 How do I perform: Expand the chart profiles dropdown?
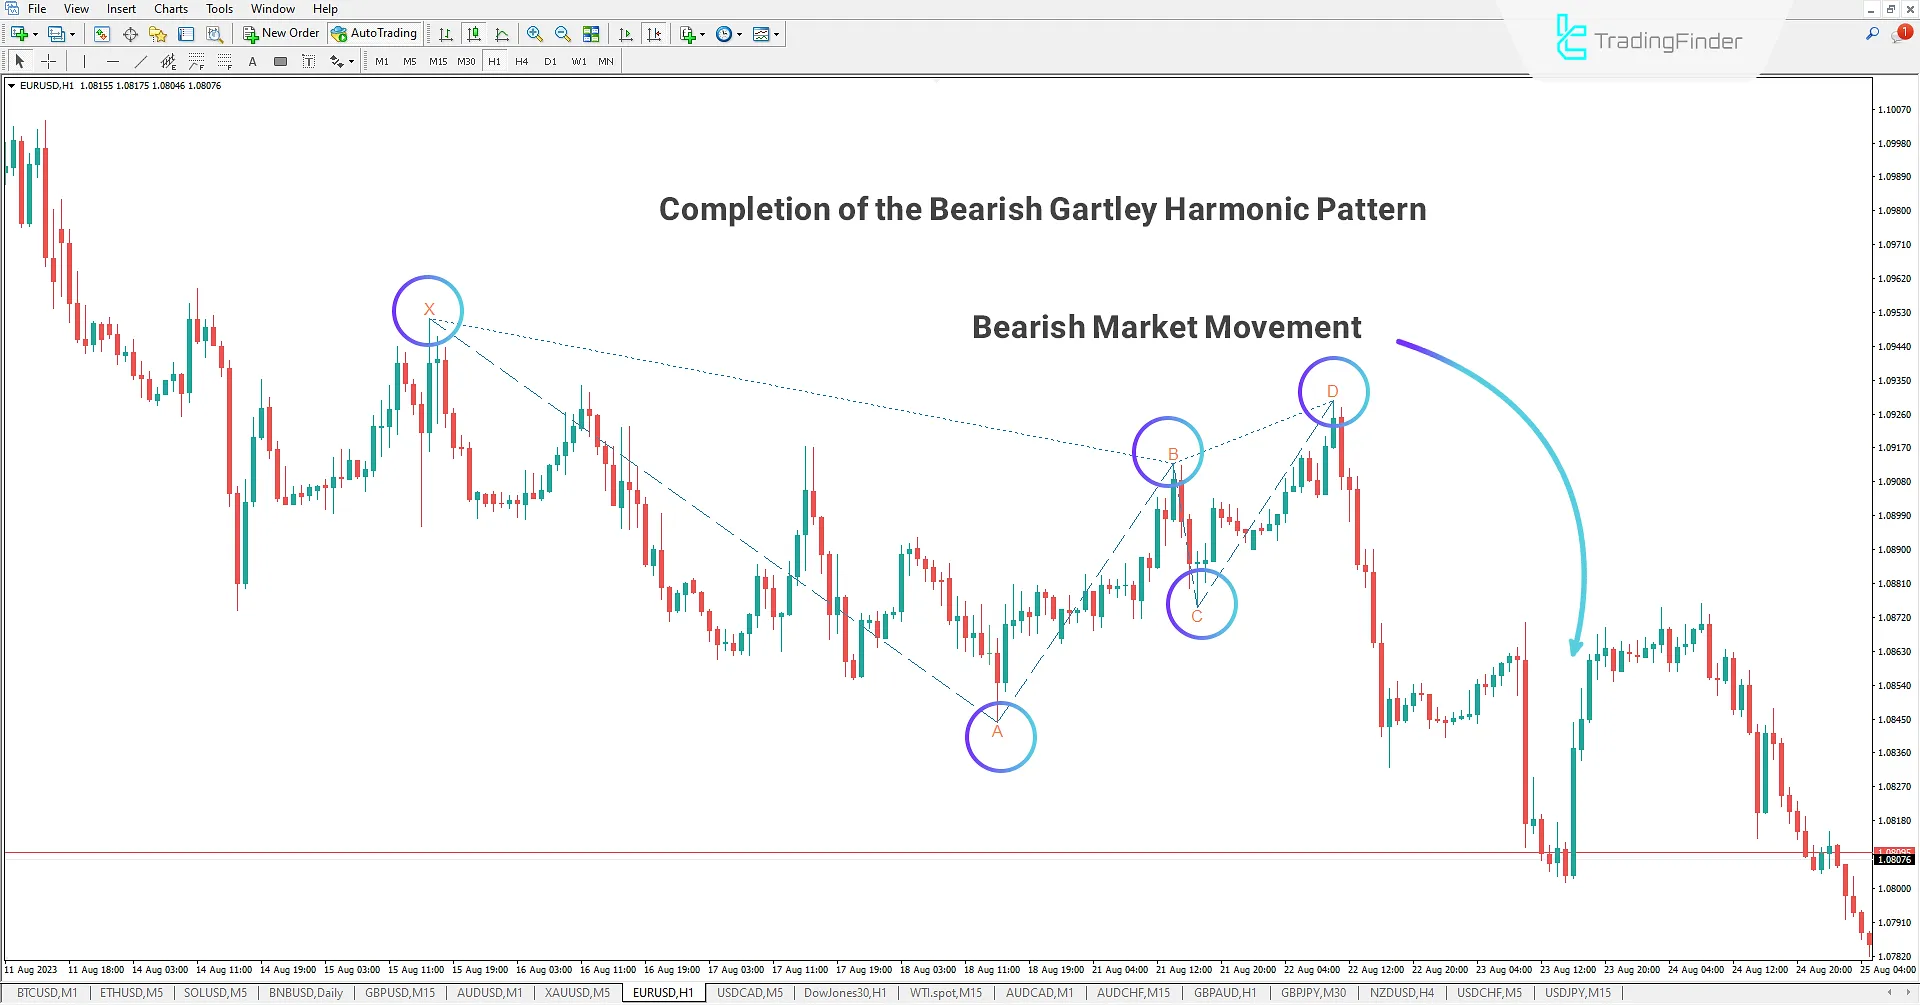click(73, 33)
